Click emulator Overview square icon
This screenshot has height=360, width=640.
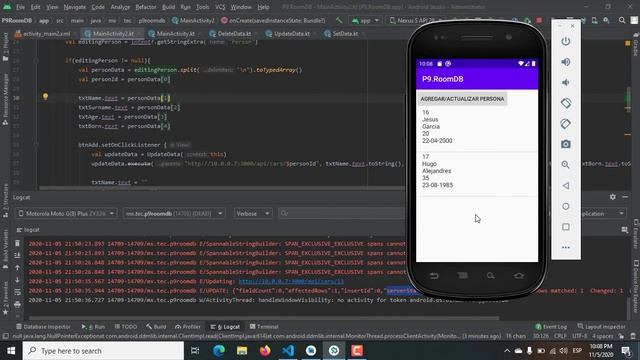[x=566, y=227]
